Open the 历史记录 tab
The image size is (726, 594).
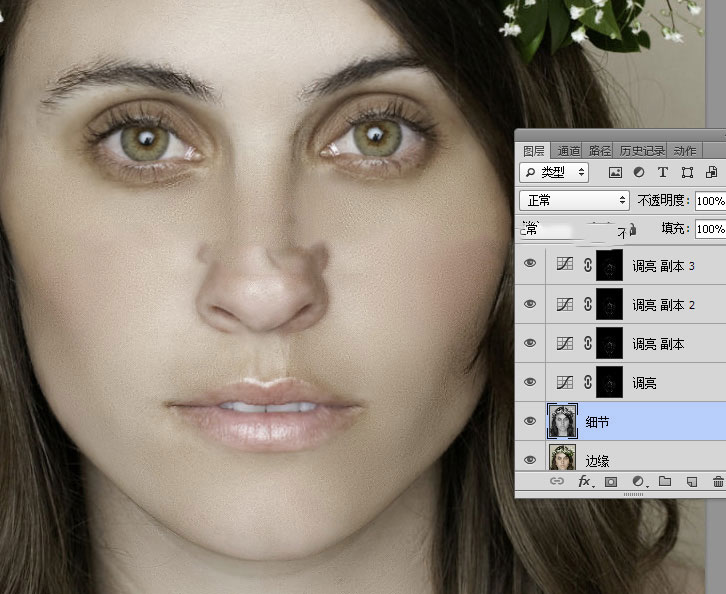[x=641, y=151]
